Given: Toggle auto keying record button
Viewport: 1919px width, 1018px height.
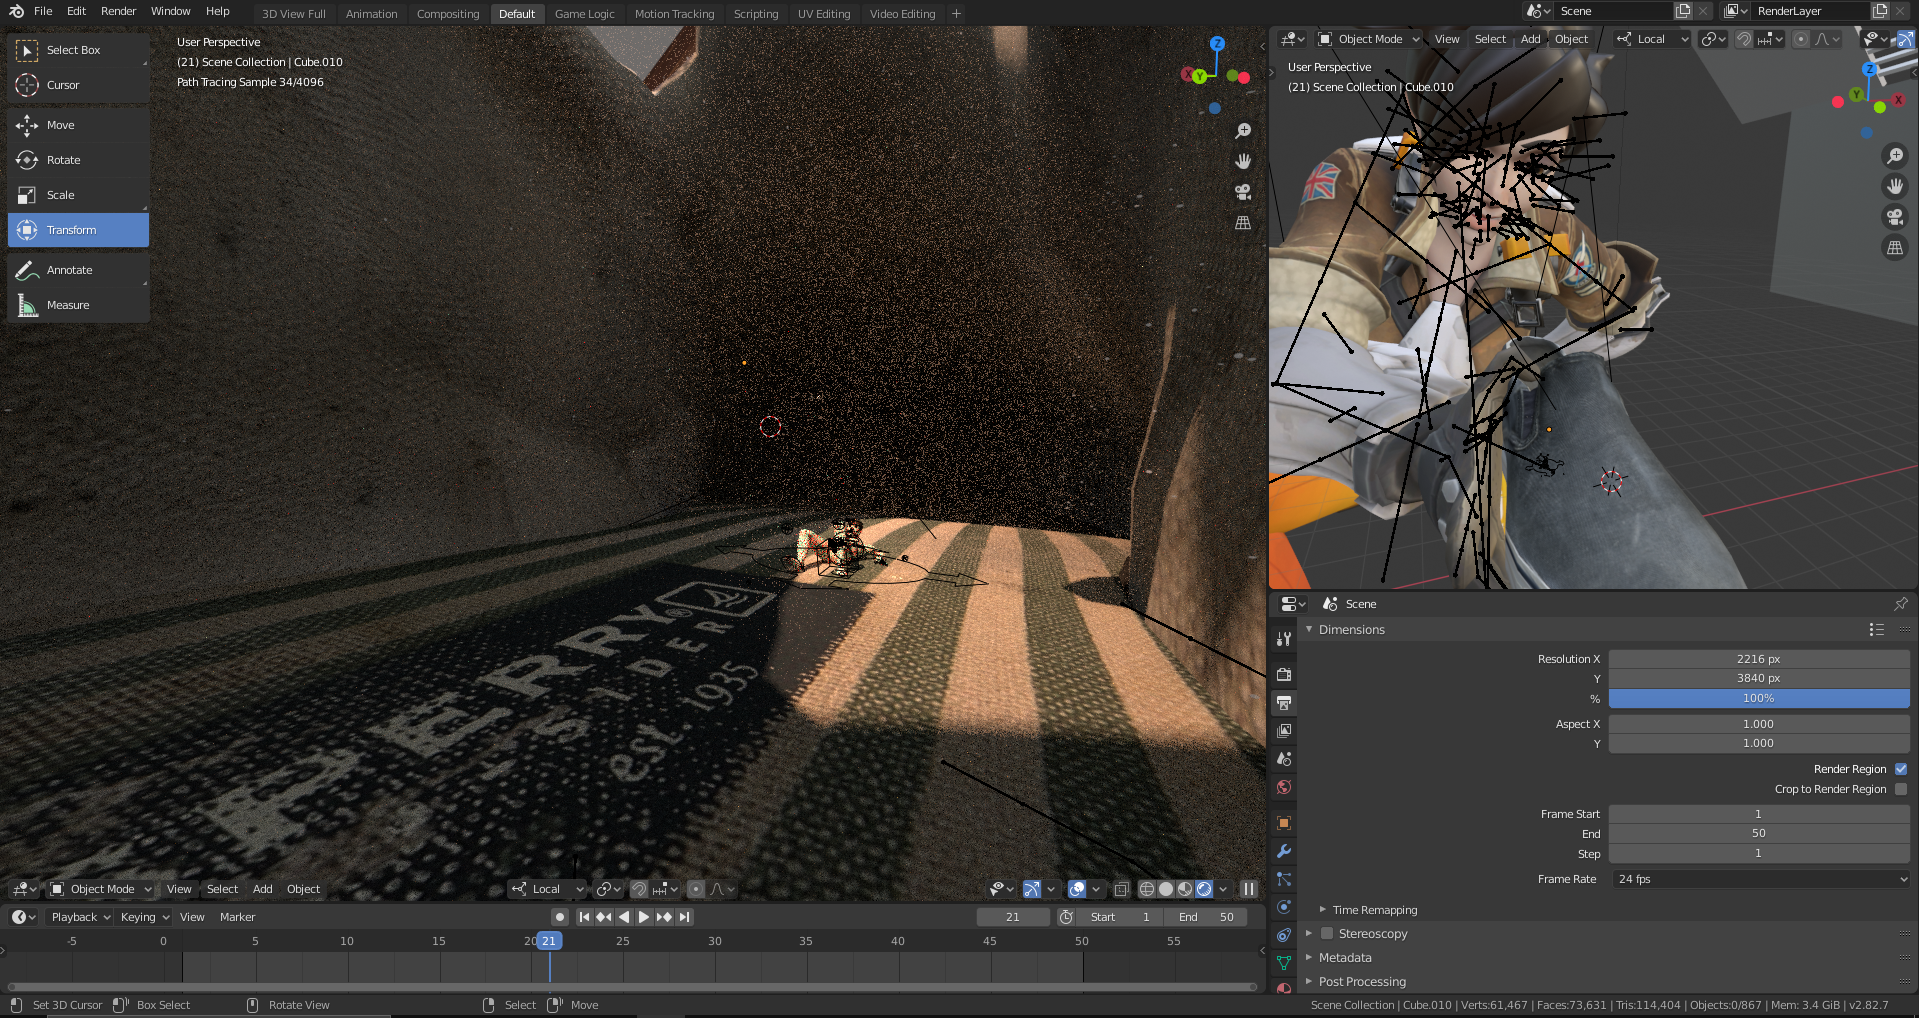Looking at the screenshot, I should (560, 917).
